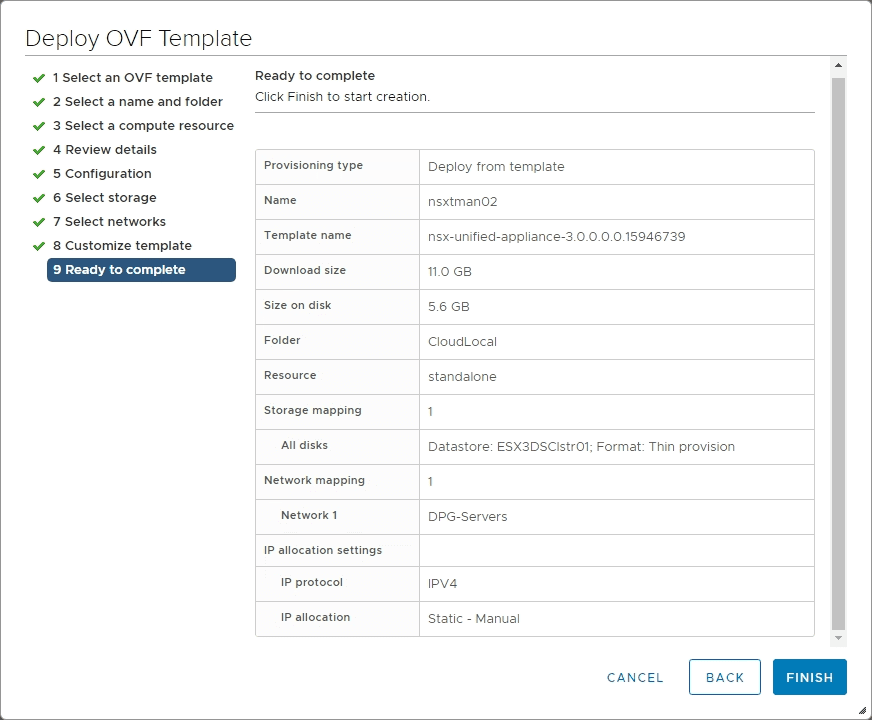This screenshot has height=720, width=872.
Task: Click the Finish button
Action: pyautogui.click(x=810, y=677)
